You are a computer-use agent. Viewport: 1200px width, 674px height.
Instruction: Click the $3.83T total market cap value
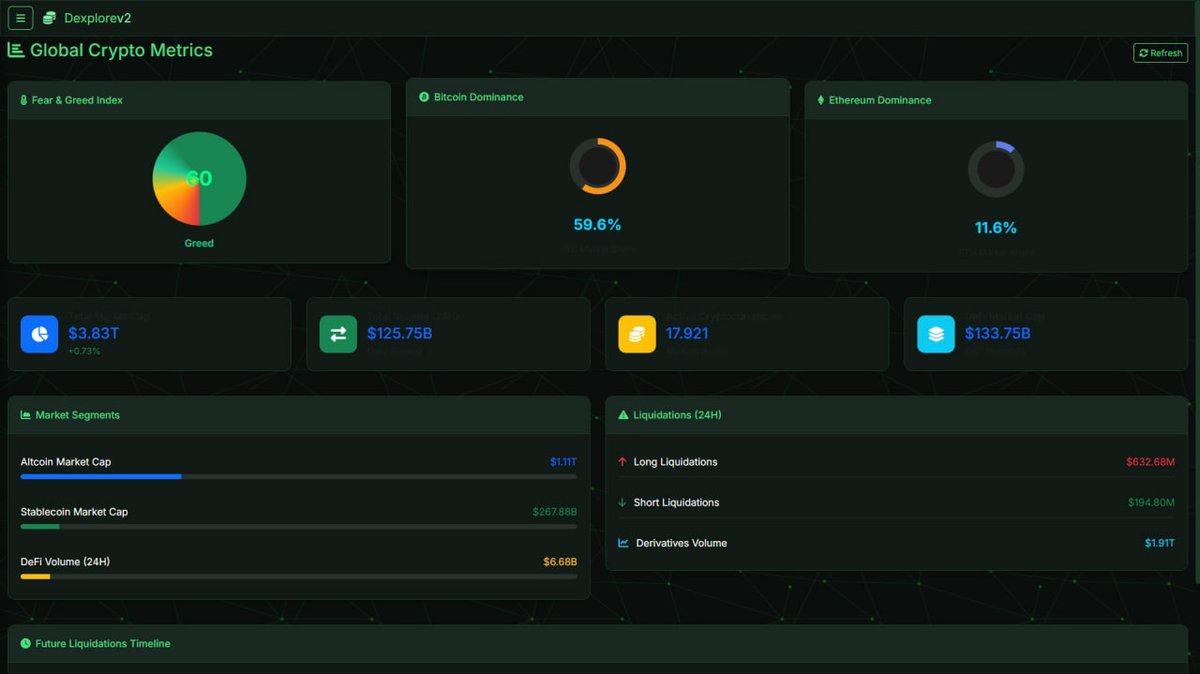(93, 333)
